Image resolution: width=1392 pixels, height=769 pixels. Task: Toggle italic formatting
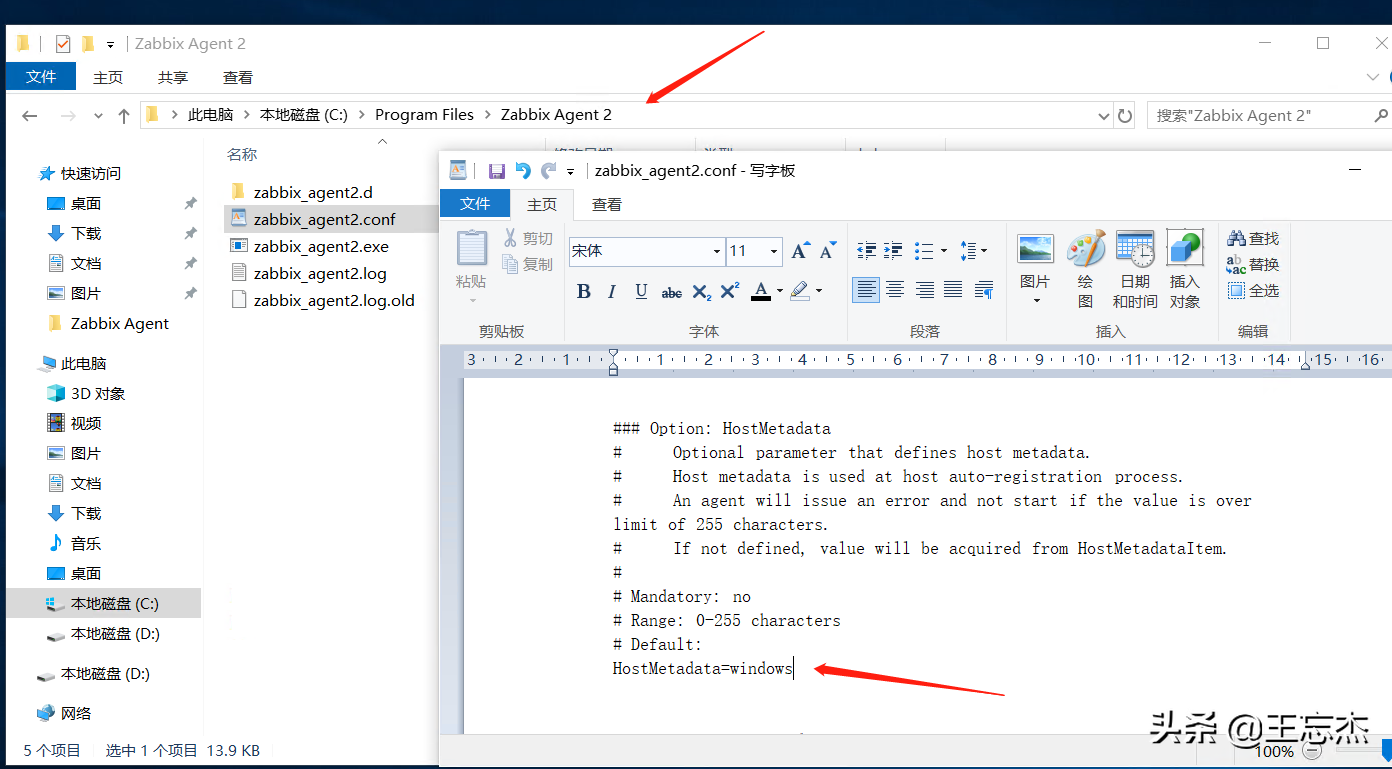[612, 291]
